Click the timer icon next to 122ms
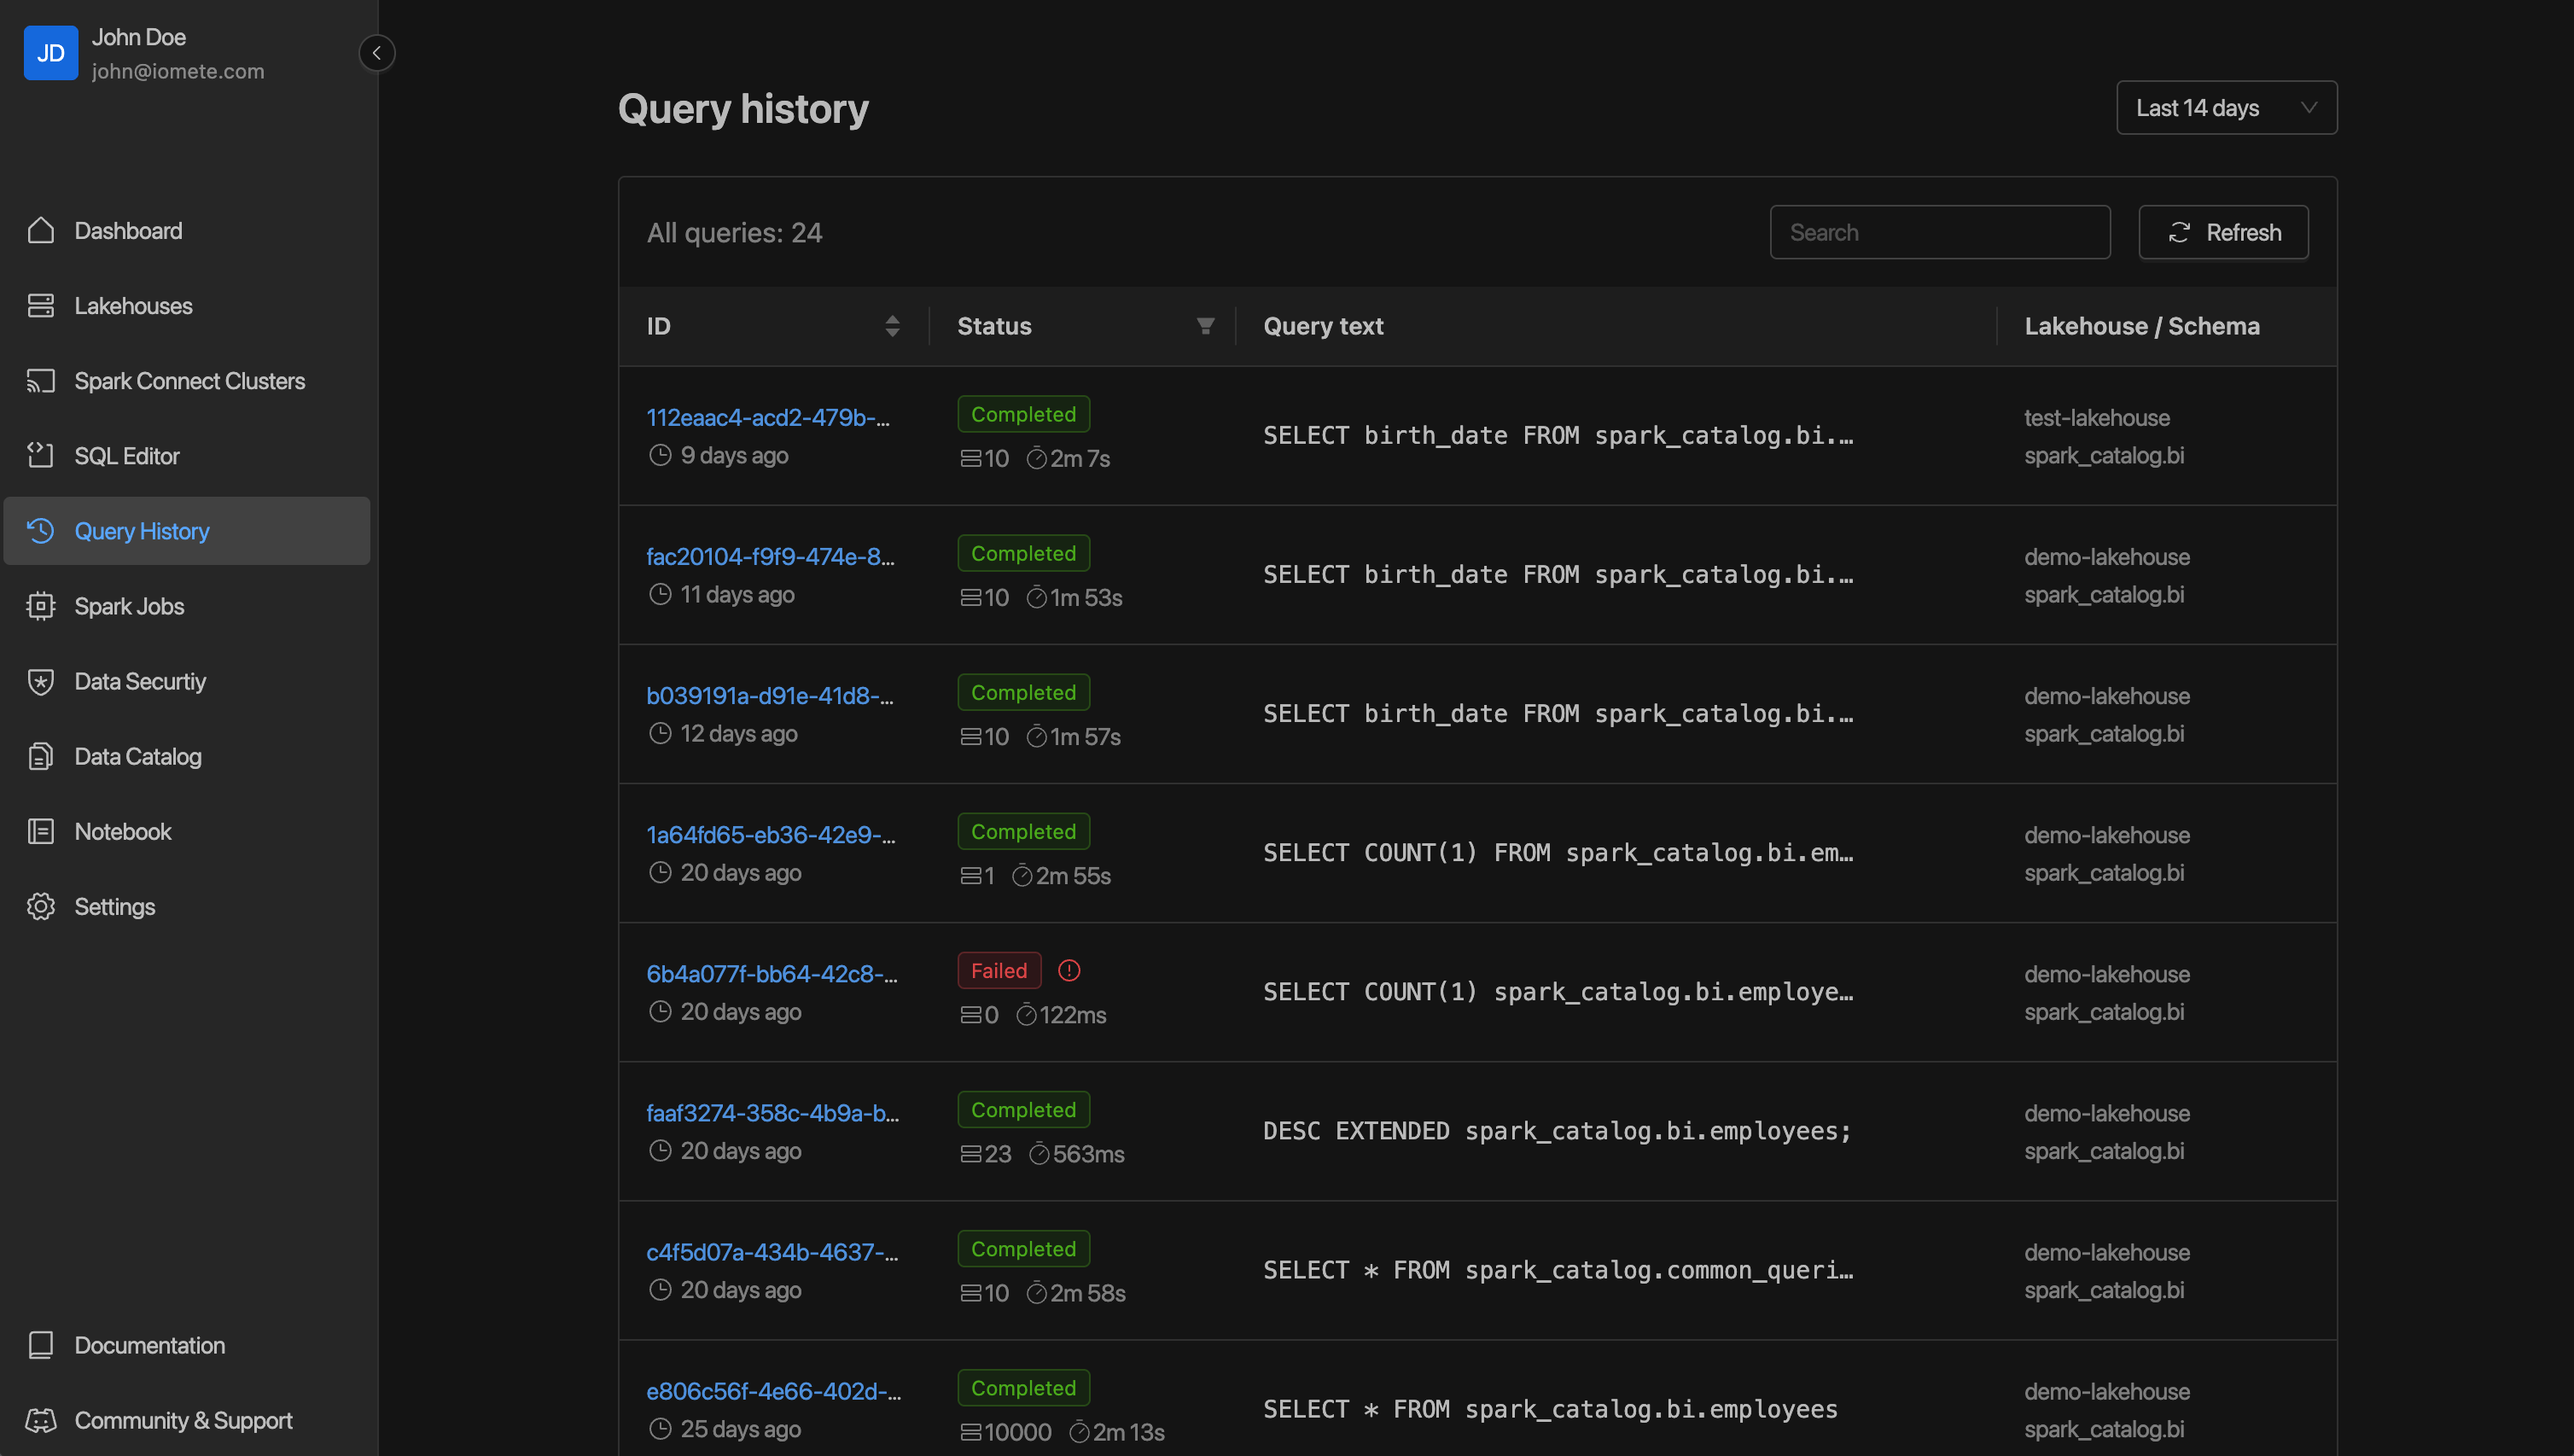 point(1026,1014)
